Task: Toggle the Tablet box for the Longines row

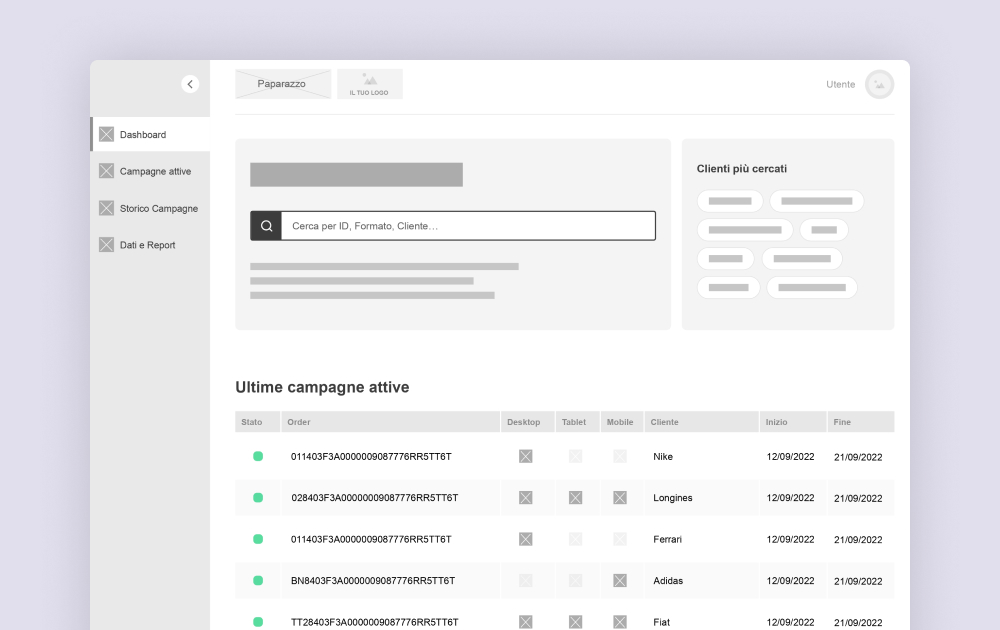Action: coord(575,497)
